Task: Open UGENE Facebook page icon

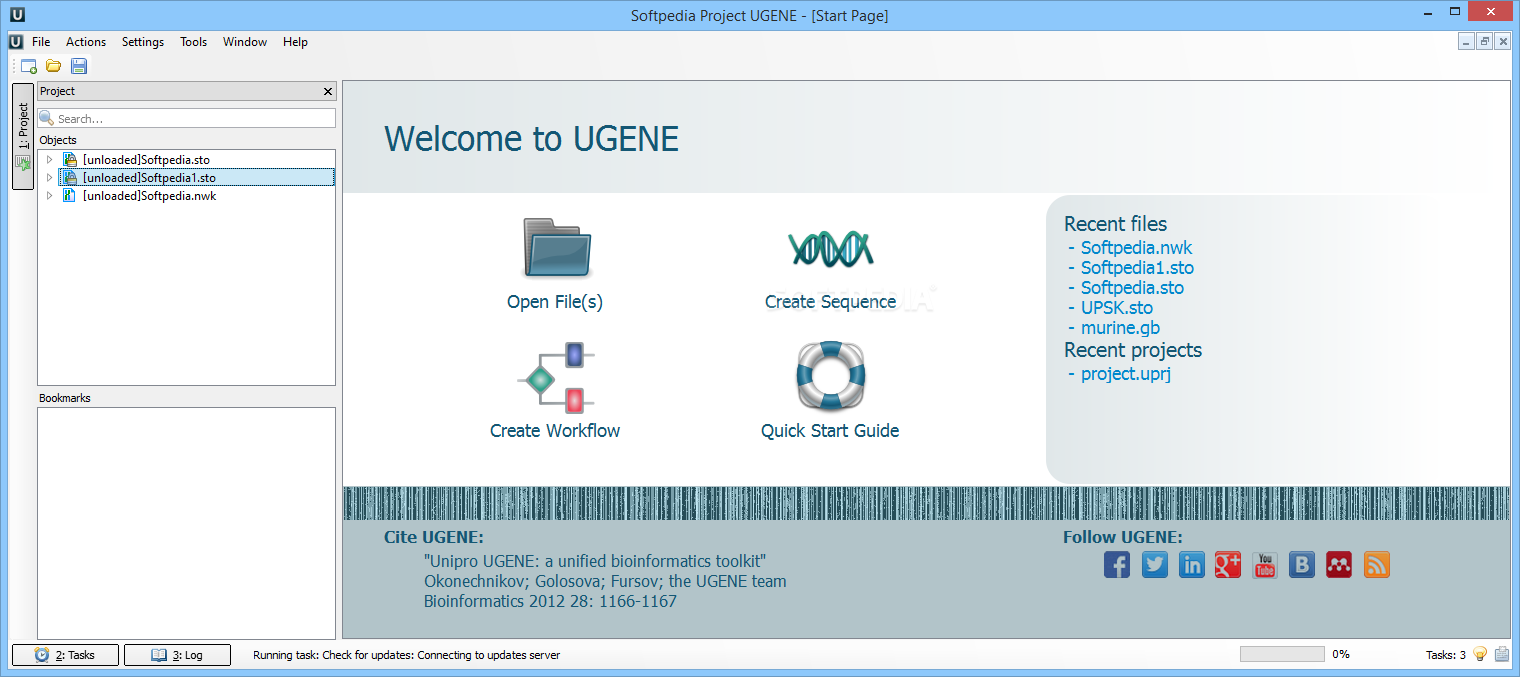Action: pos(1117,565)
